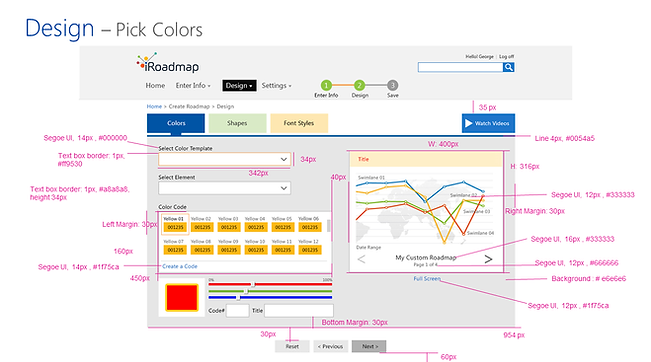Click the Watch Videos button
Viewport: 651px width, 362px height.
488,123
